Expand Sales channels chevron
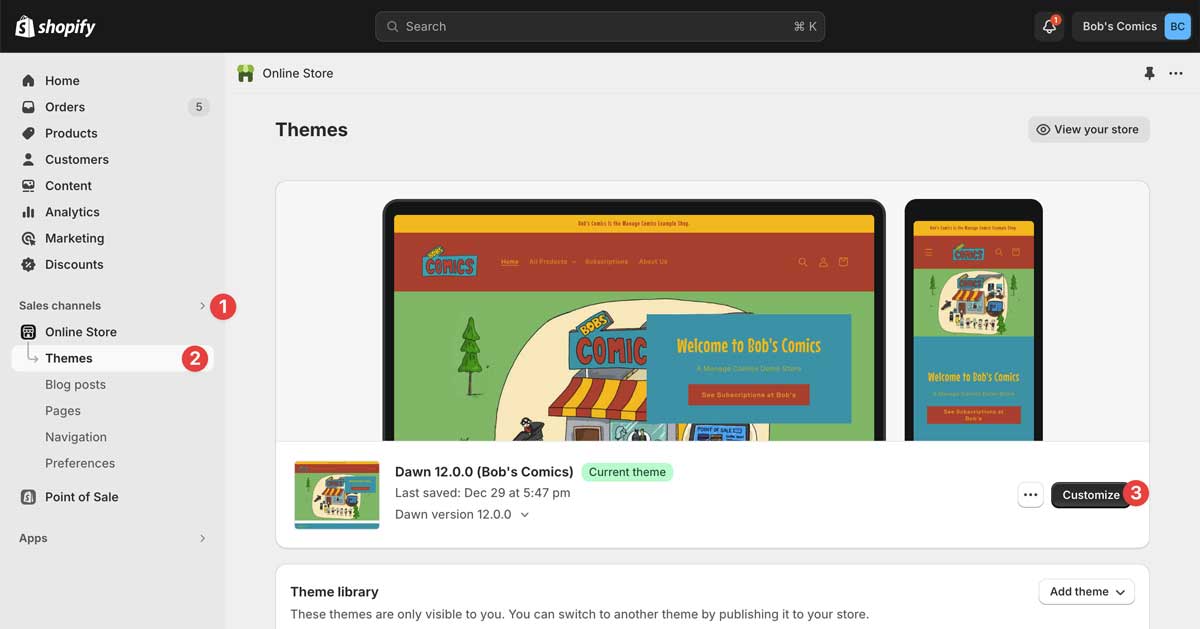Image resolution: width=1200 pixels, height=629 pixels. tap(202, 306)
